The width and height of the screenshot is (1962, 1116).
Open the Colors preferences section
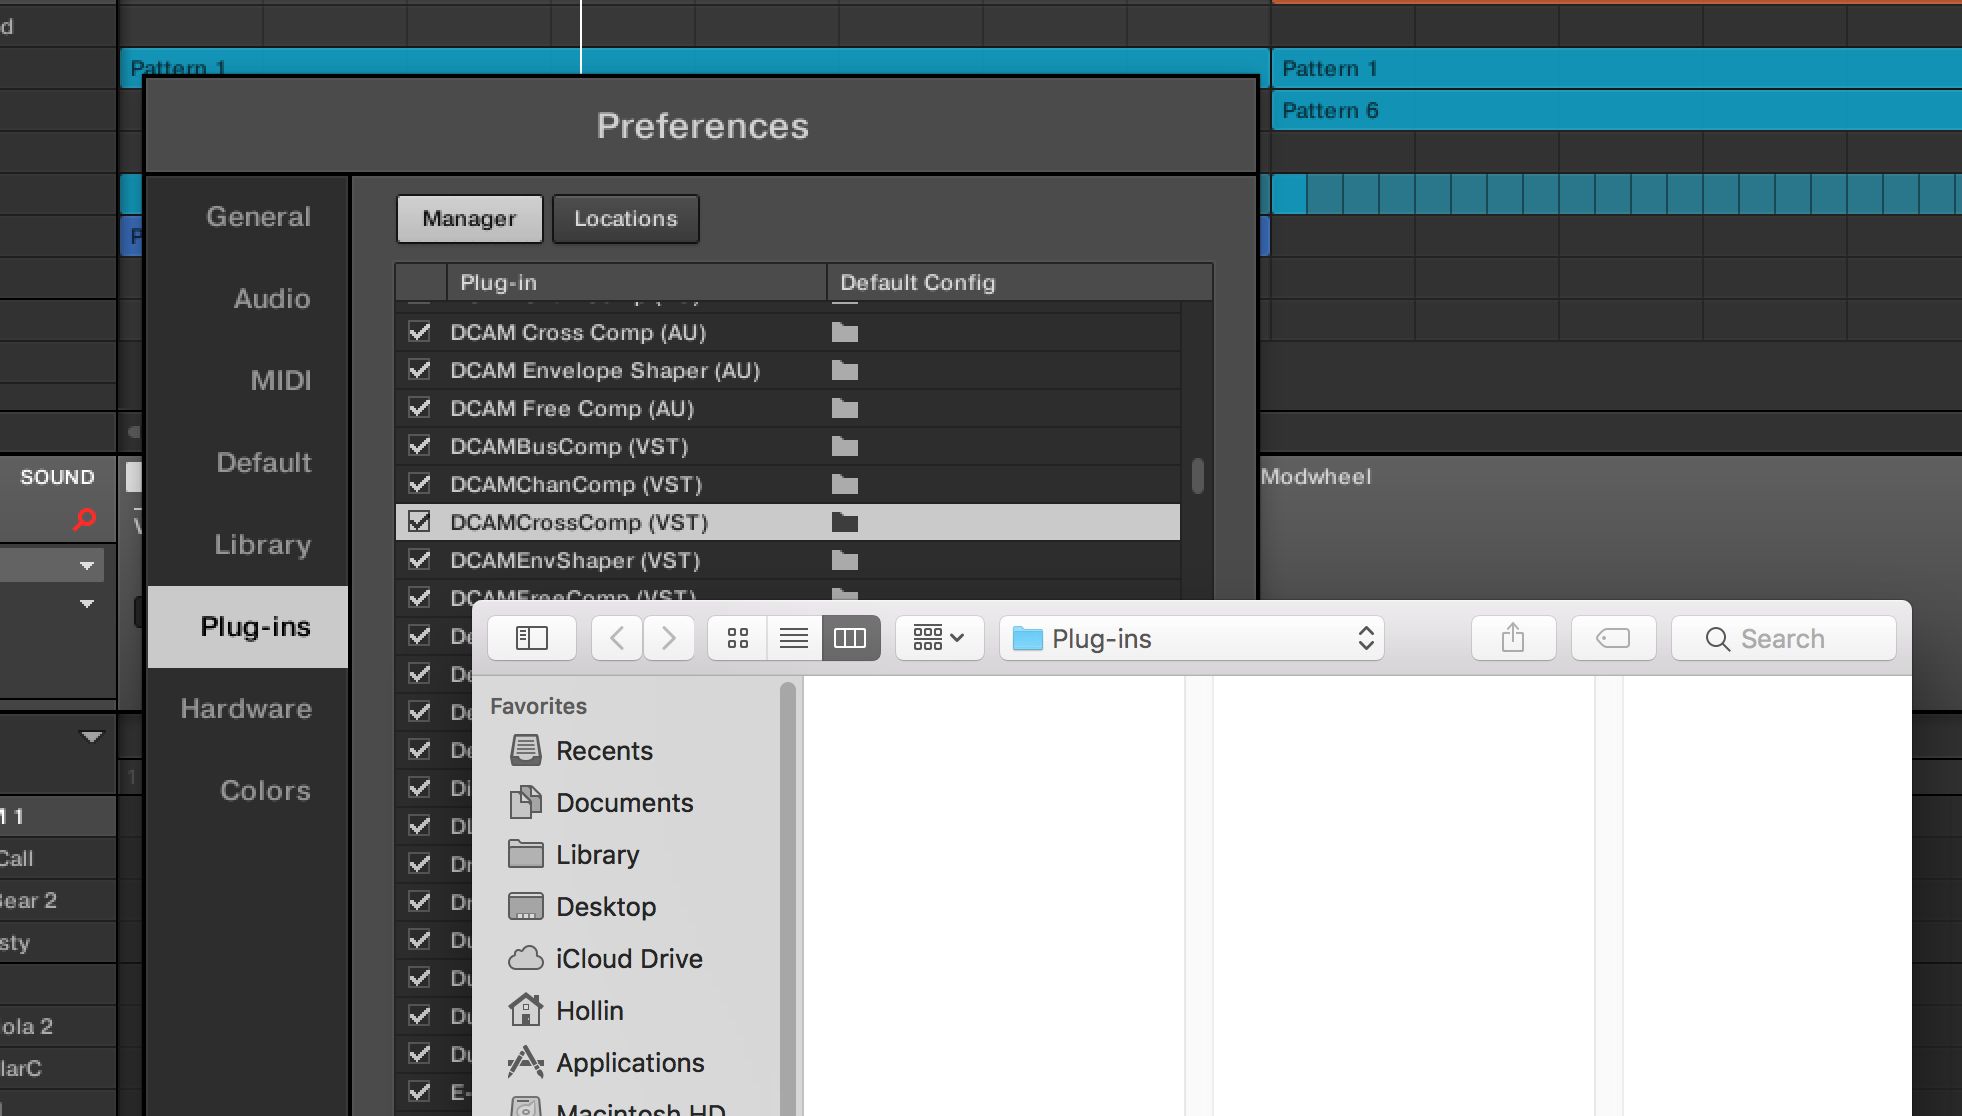[x=264, y=790]
